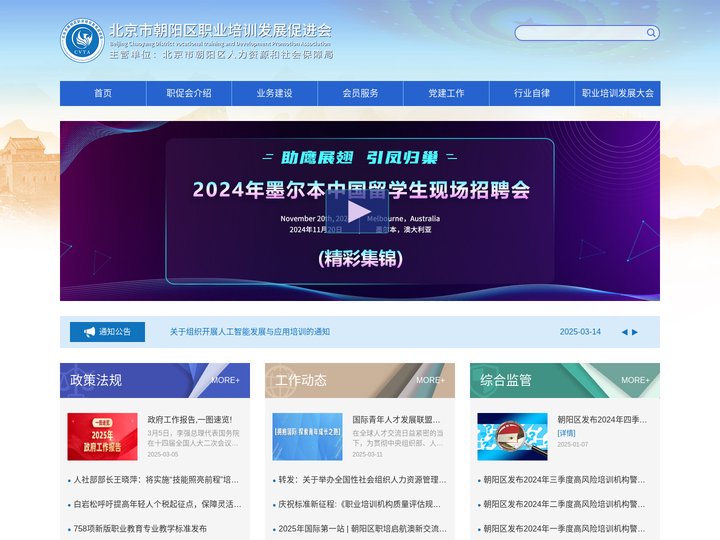Show previous notice with left arrow

[624, 332]
